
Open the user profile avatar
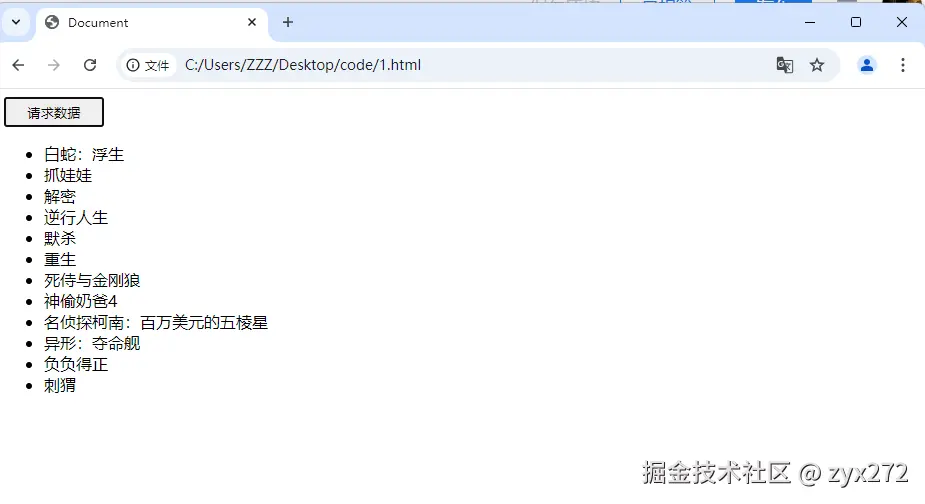coord(867,65)
